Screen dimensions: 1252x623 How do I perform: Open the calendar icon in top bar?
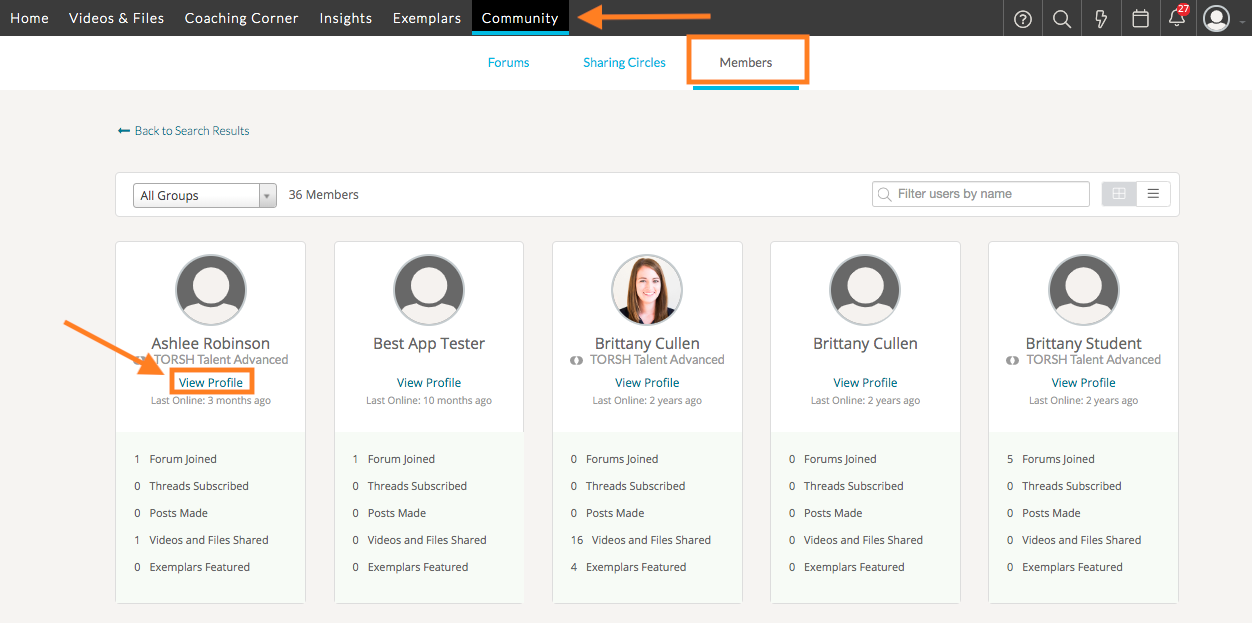[x=1140, y=19]
